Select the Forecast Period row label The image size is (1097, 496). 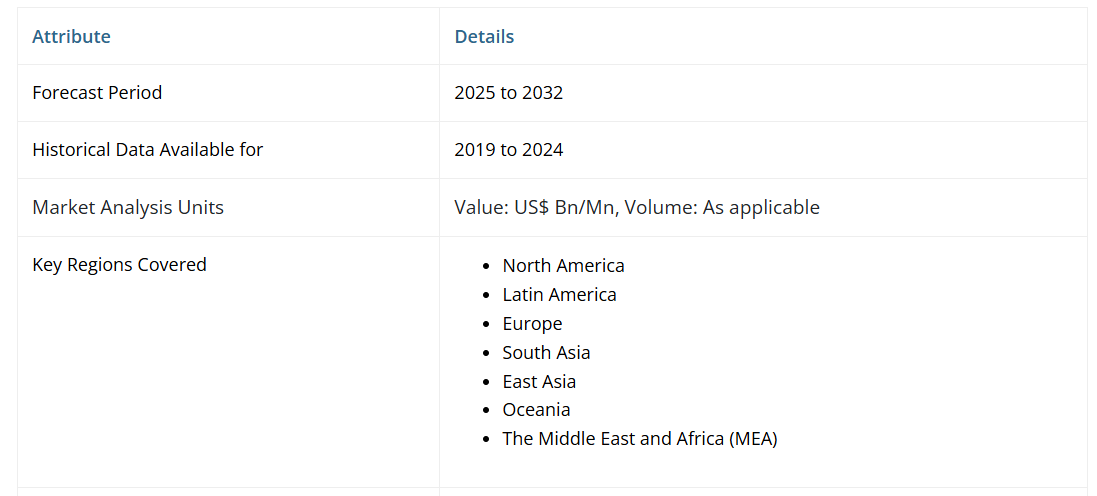tap(97, 93)
